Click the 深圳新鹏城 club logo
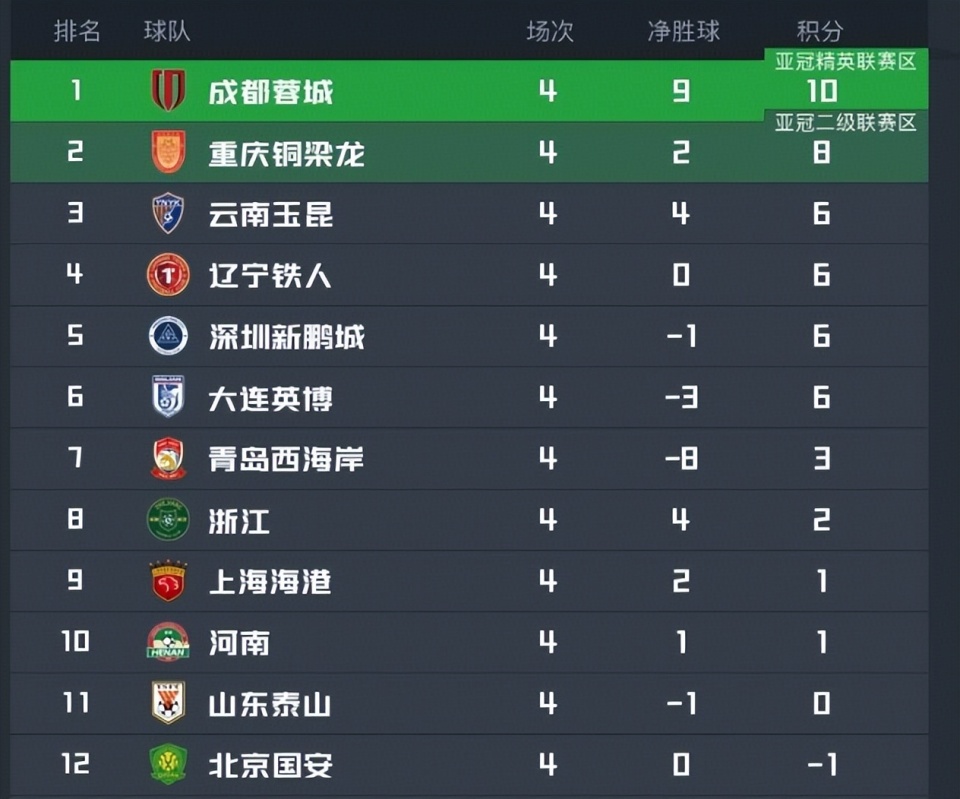Screen dimensions: 960x799 167,336
